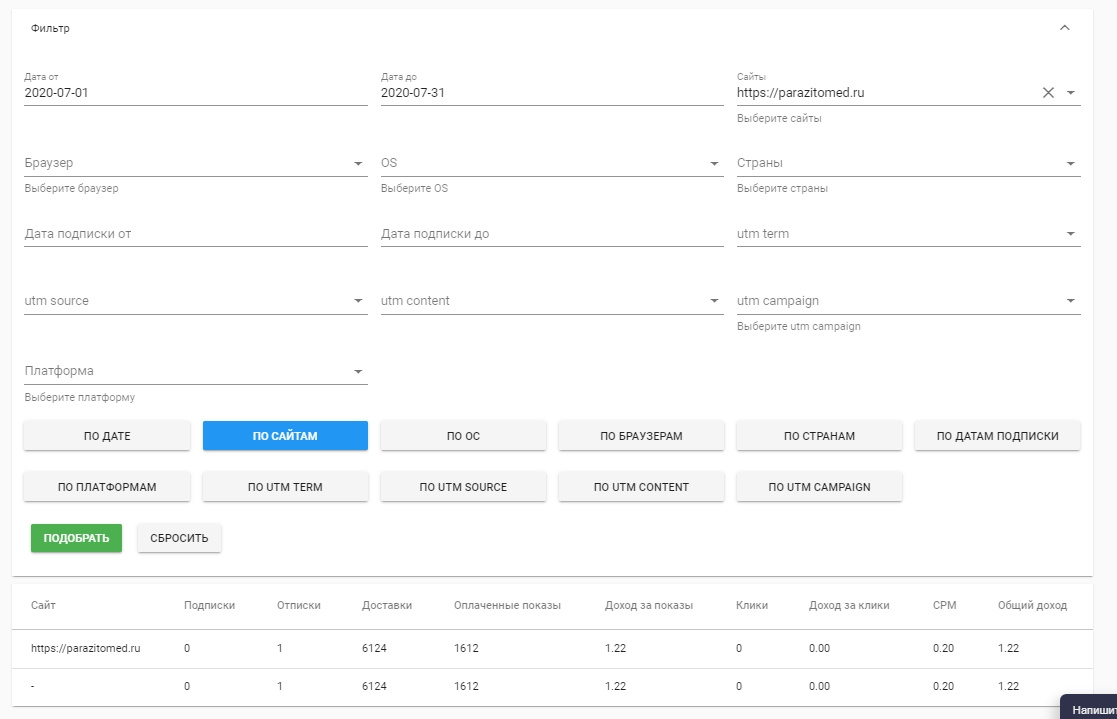The image size is (1117, 719).
Task: Click the green ПОДОБРАТЬ button
Action: click(76, 538)
